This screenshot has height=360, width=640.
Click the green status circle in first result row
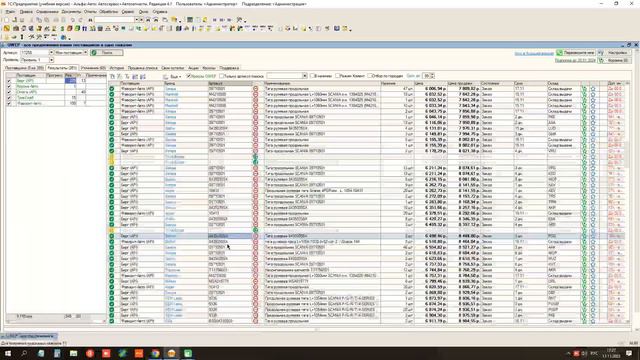[112, 89]
